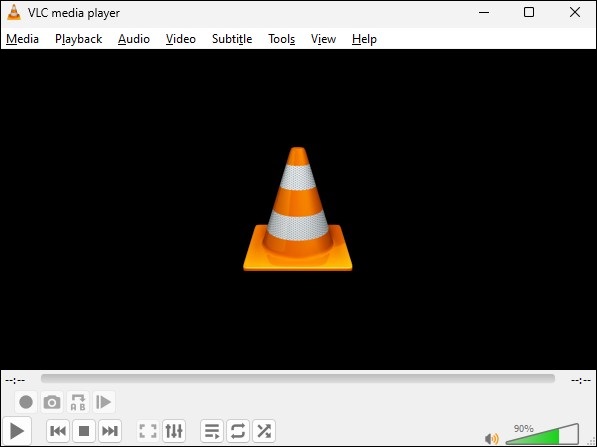The width and height of the screenshot is (597, 447).
Task: Click elapsed time label at left
Action: (x=15, y=380)
